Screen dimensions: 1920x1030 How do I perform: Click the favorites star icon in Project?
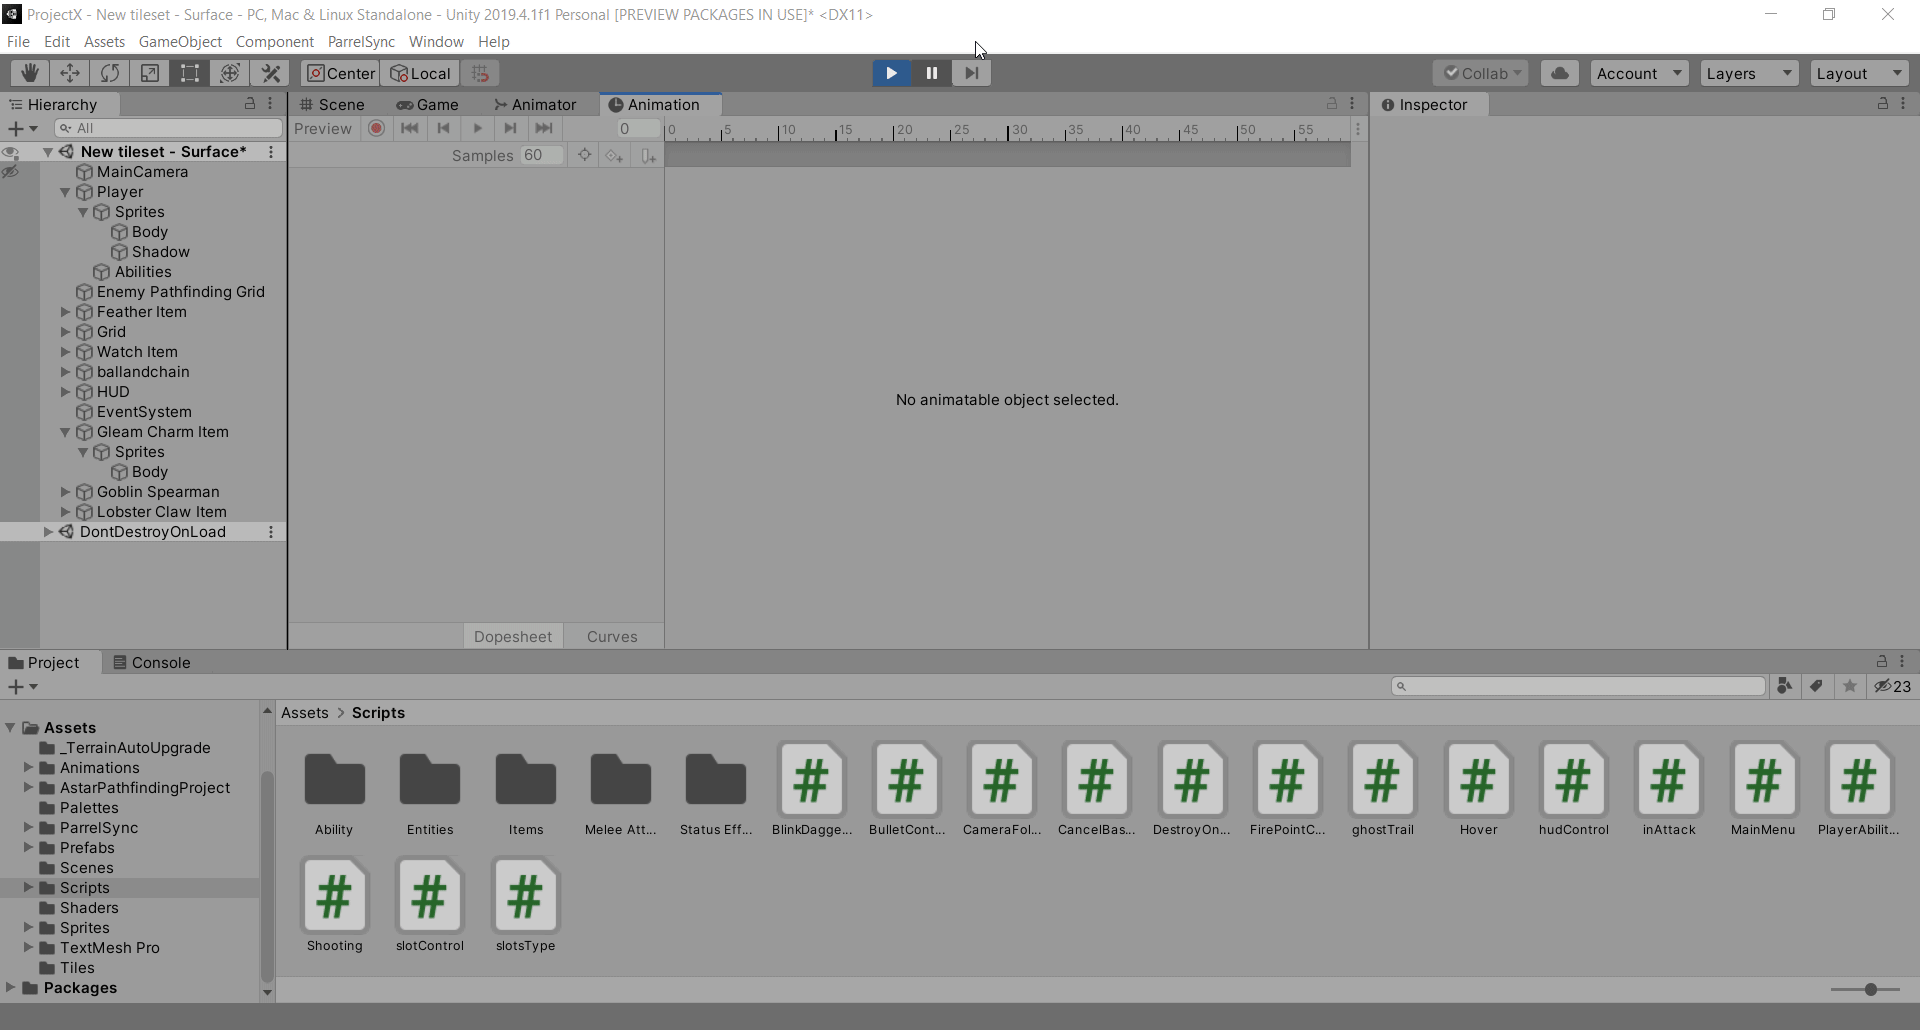point(1850,686)
